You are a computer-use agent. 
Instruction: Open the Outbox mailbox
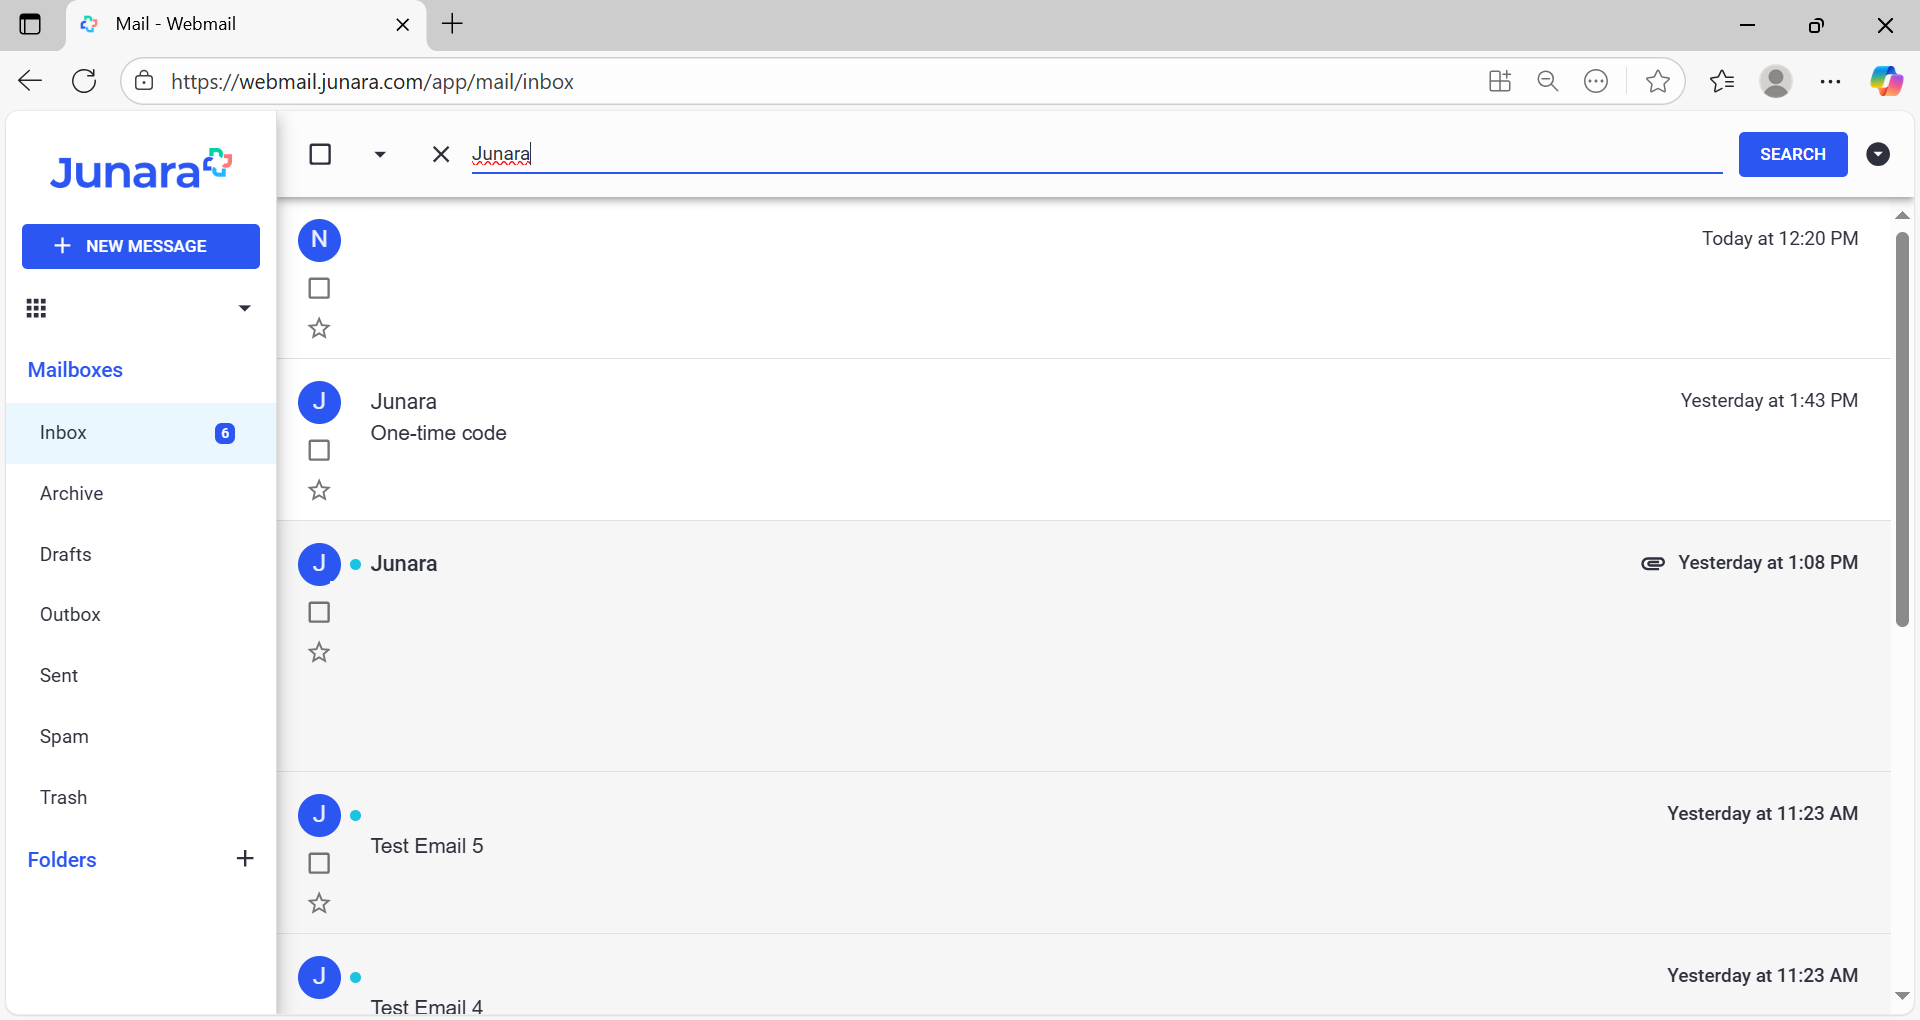click(141, 615)
